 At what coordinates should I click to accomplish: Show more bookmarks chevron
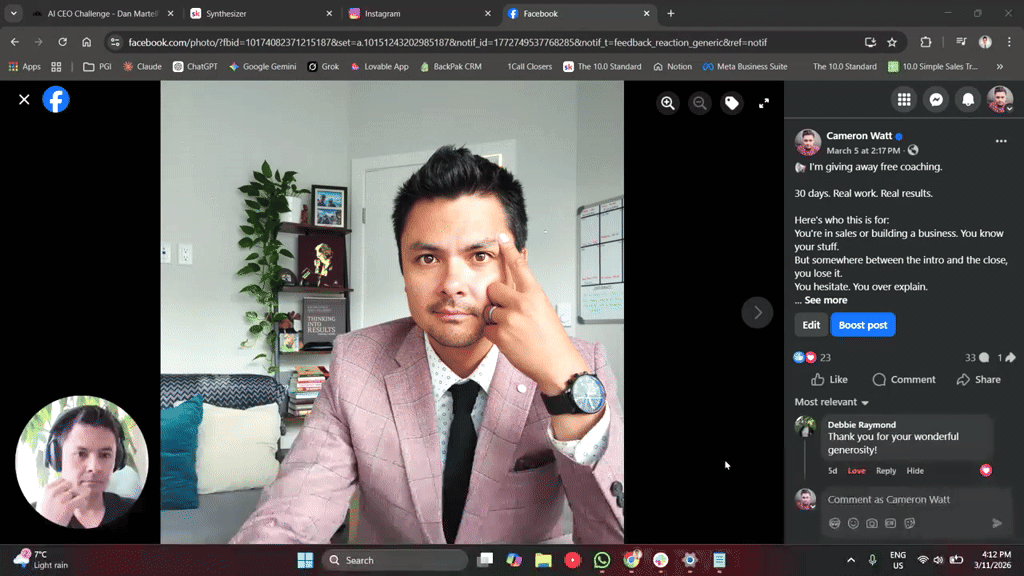pos(999,67)
